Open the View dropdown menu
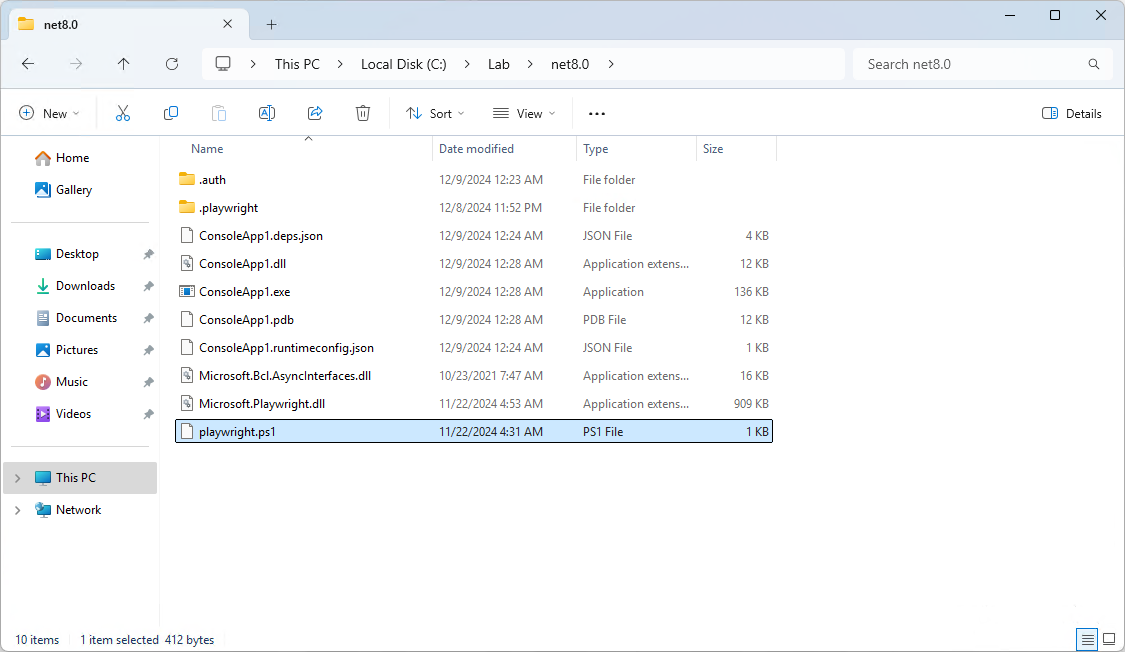The image size is (1125, 652). click(x=524, y=113)
